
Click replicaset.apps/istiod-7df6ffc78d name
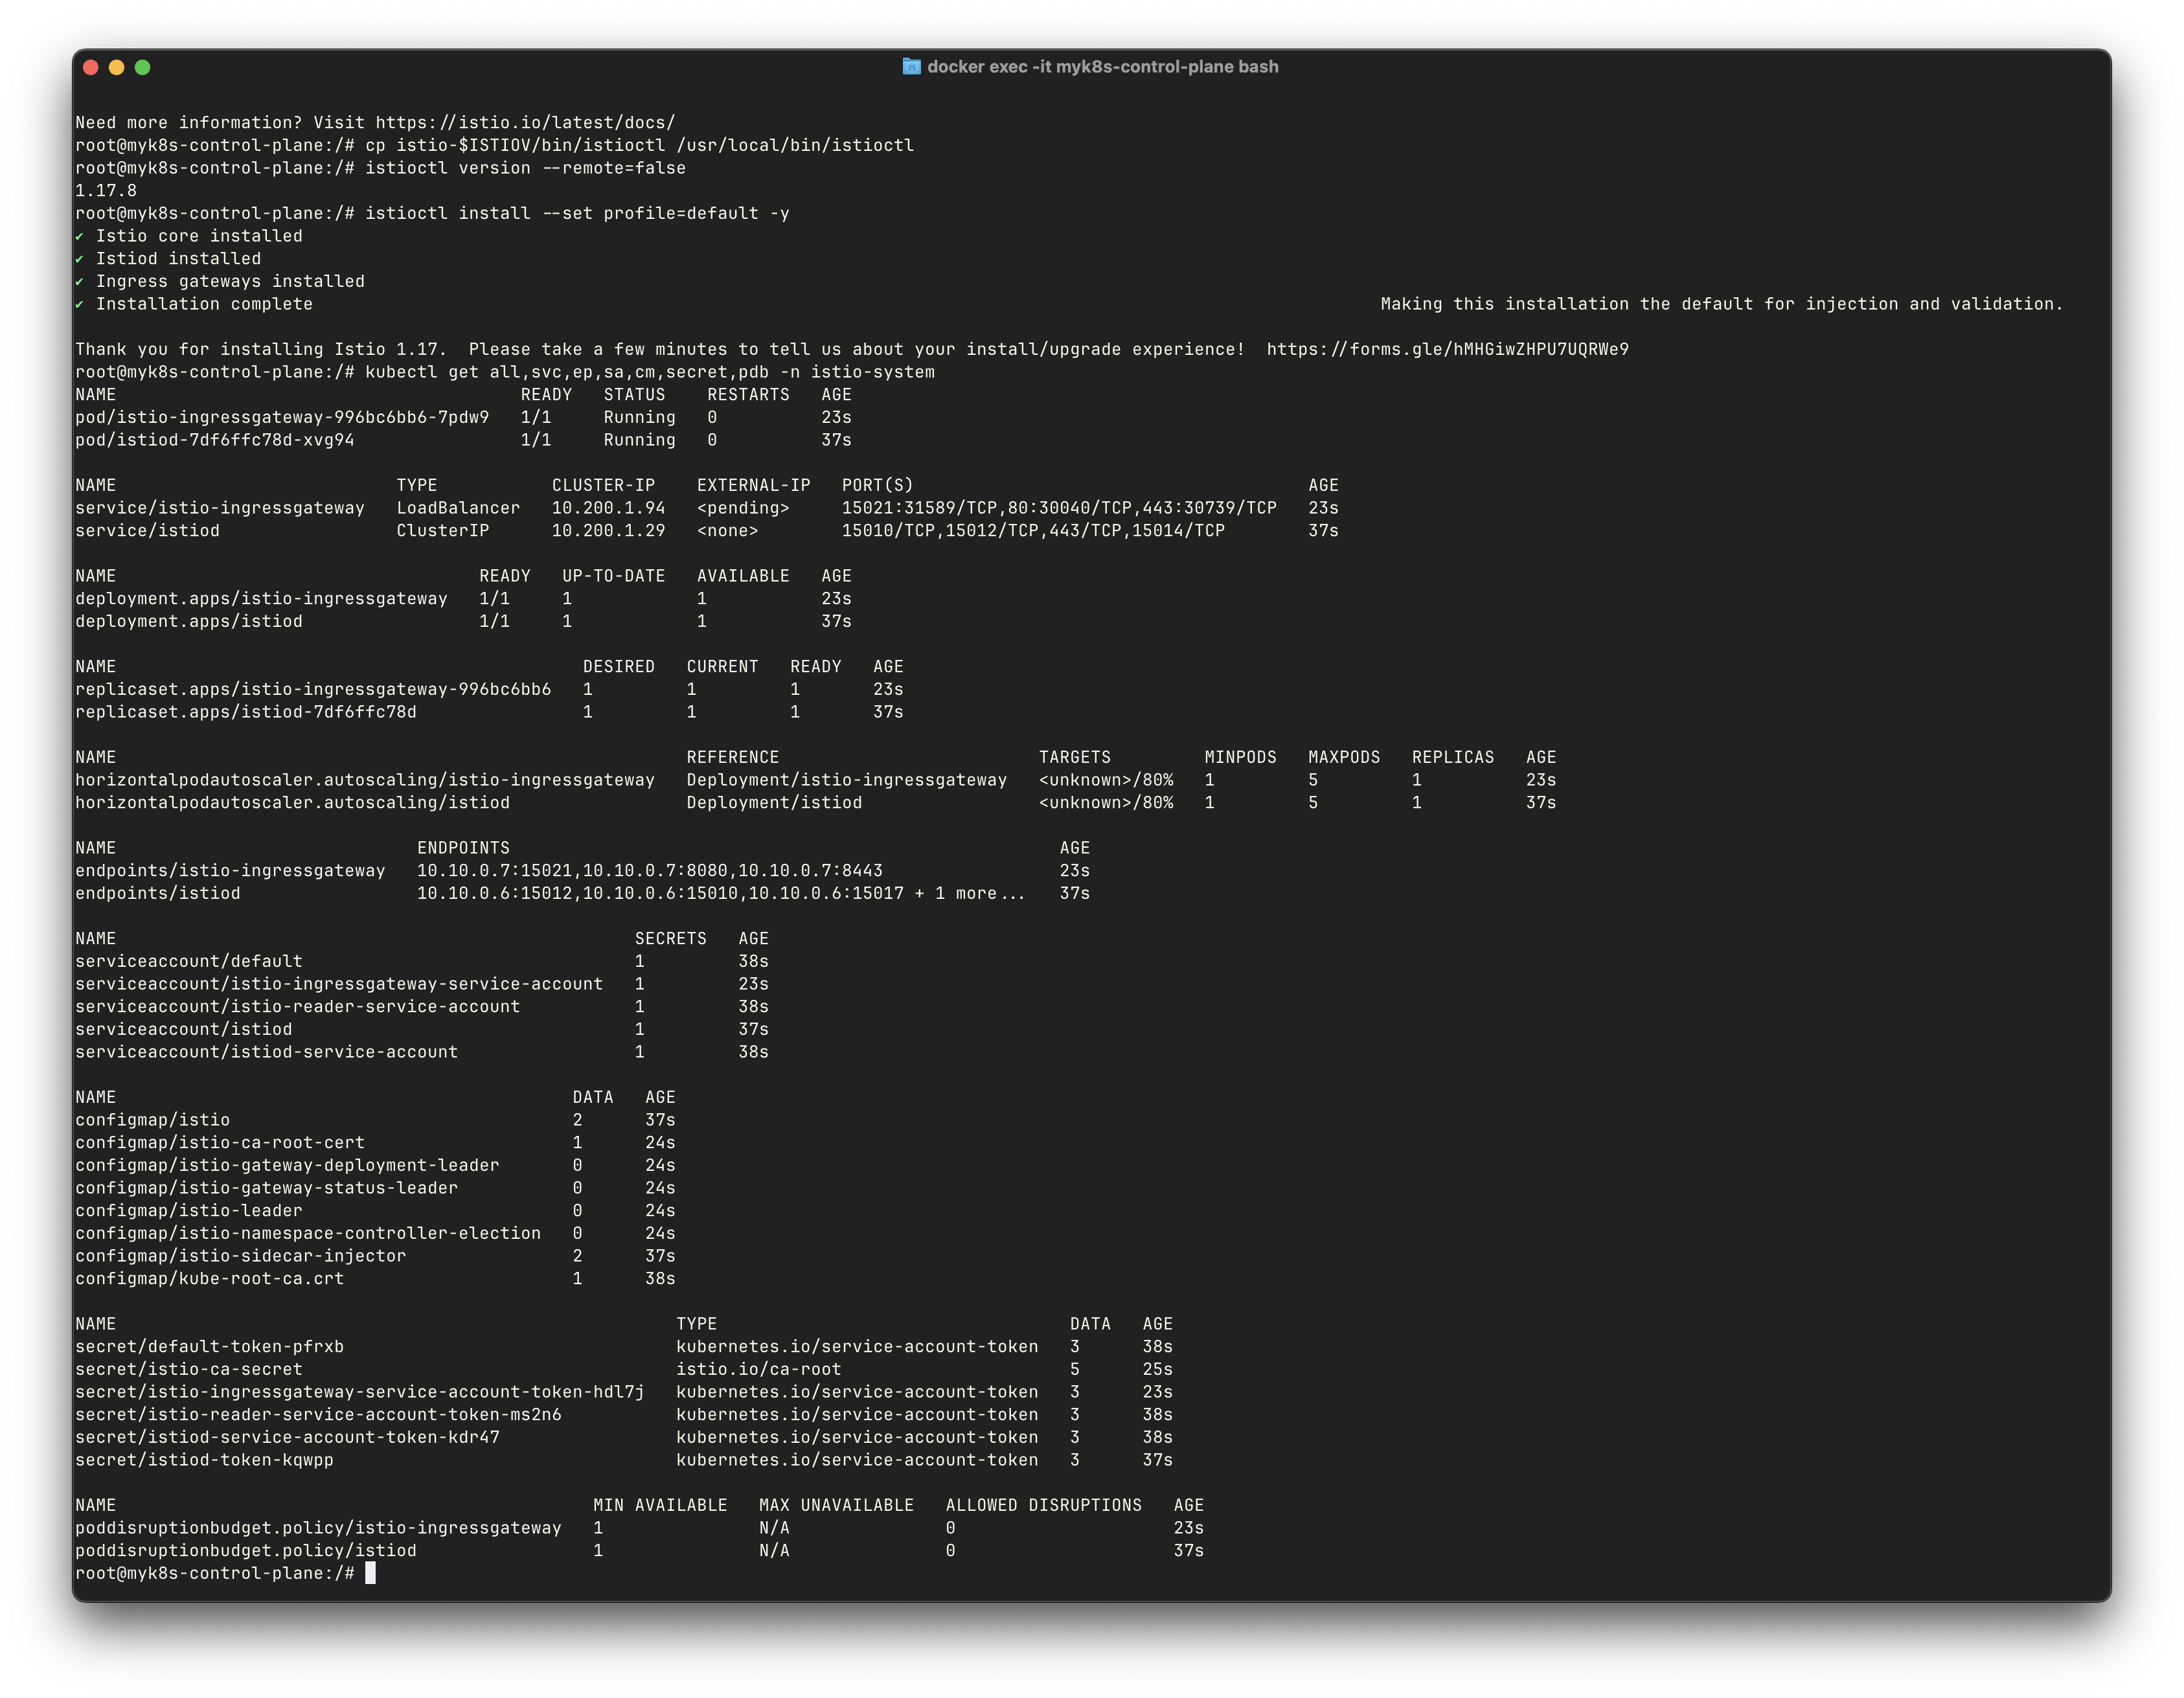tap(246, 712)
